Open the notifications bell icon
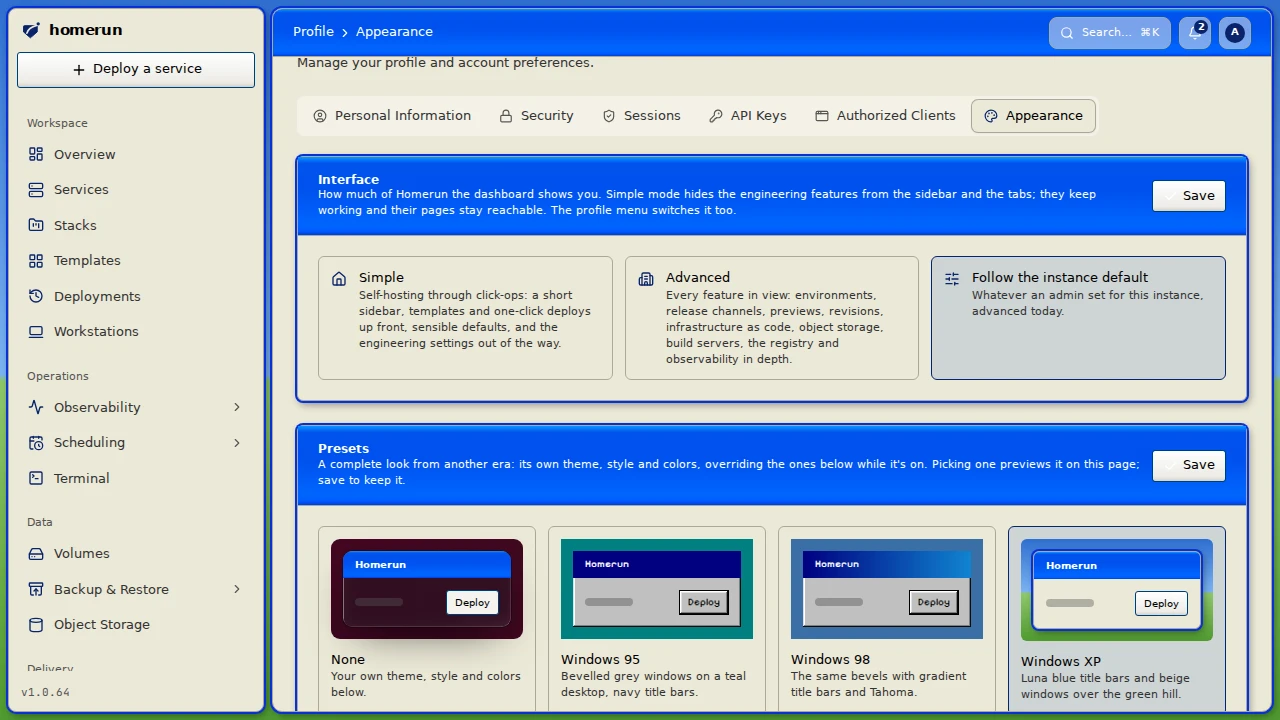 point(1194,32)
